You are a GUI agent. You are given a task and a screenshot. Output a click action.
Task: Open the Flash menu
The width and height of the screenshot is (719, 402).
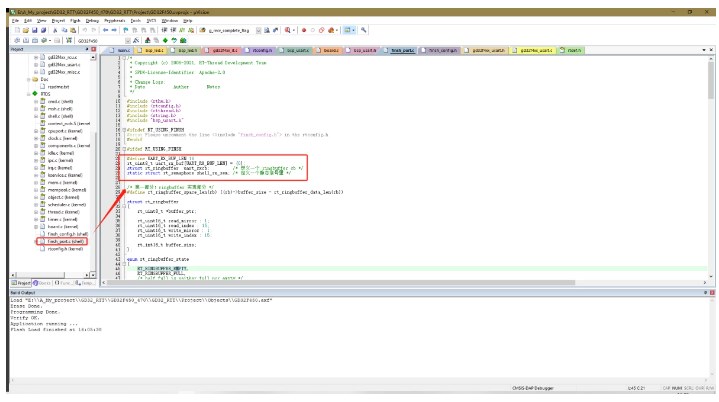(75, 21)
